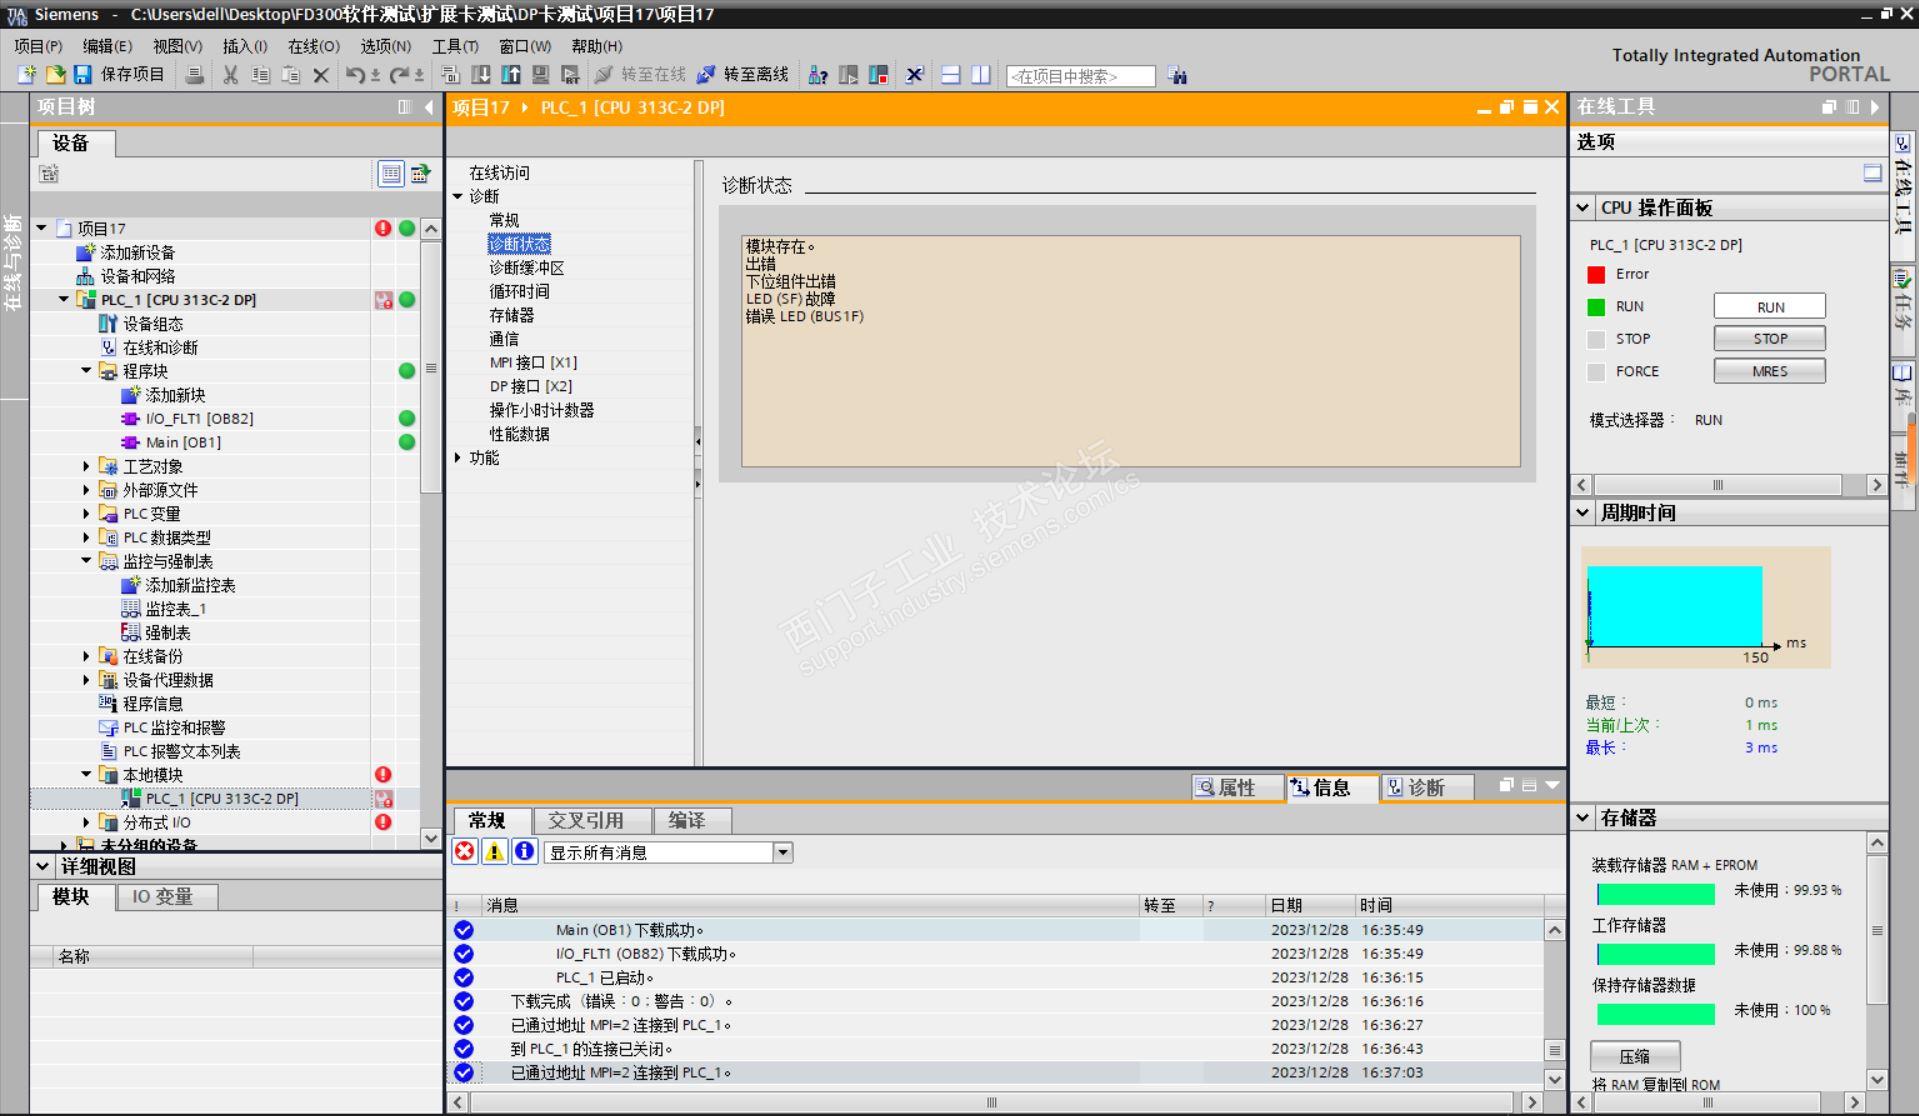Click the 压缩 compress button
The image size is (1919, 1116).
(x=1635, y=1056)
